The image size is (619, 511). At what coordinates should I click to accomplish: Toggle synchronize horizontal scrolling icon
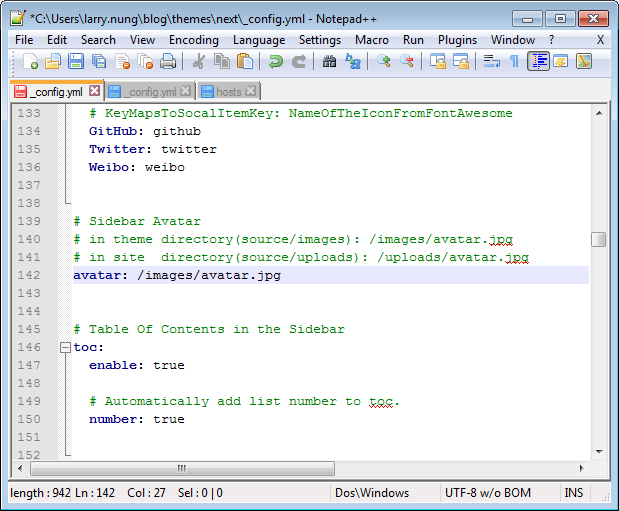click(461, 62)
